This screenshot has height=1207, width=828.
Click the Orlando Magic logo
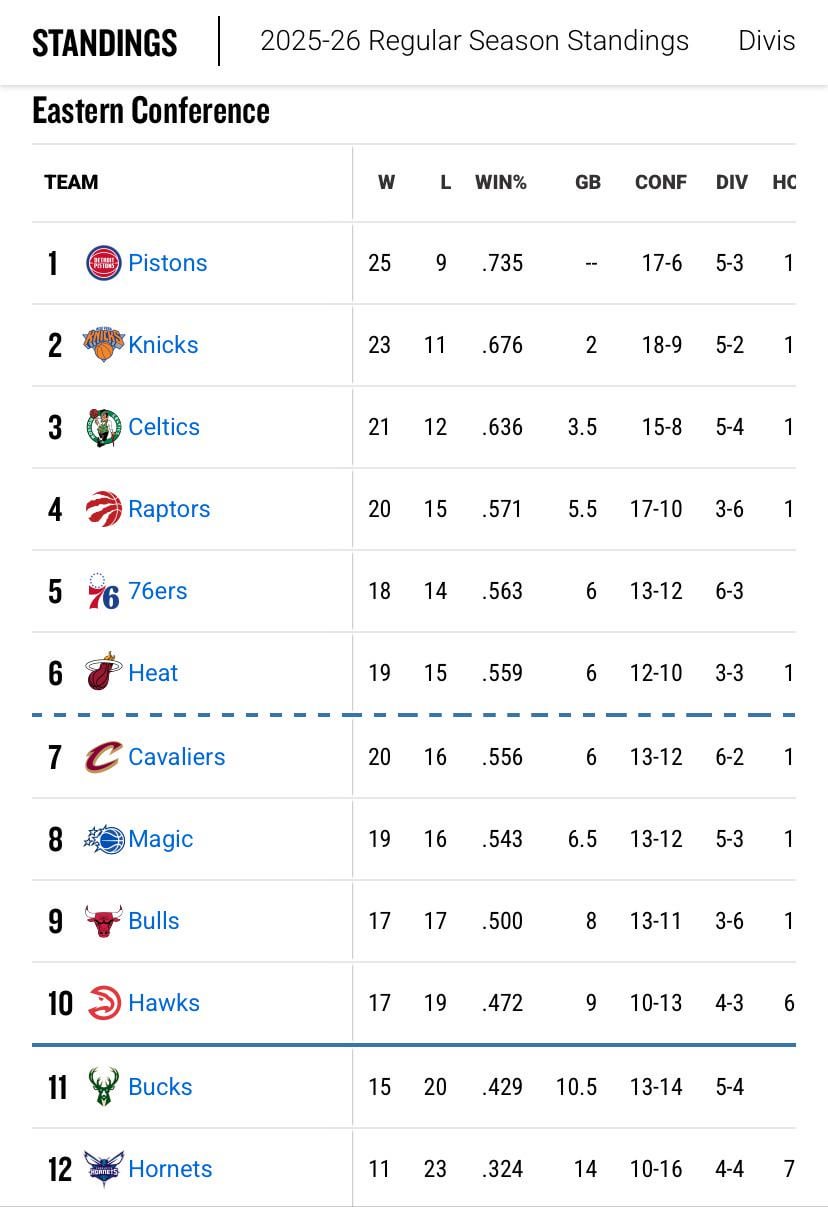pos(103,839)
